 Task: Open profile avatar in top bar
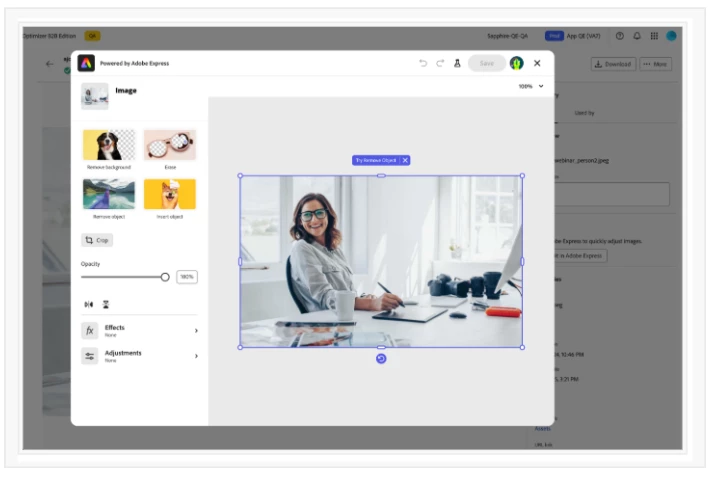tap(671, 36)
